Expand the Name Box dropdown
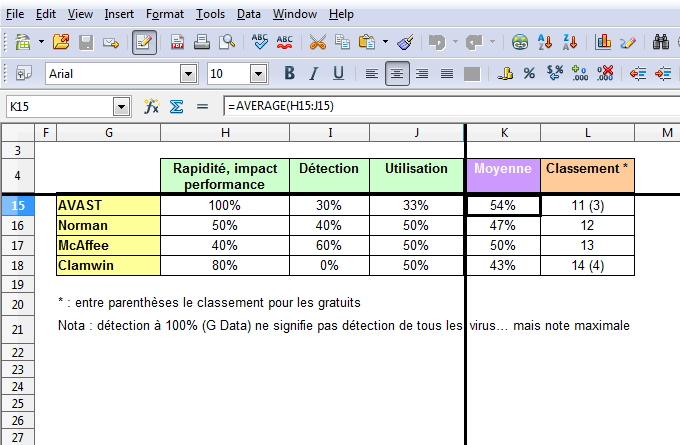Image resolution: width=680 pixels, height=445 pixels. pyautogui.click(x=122, y=107)
